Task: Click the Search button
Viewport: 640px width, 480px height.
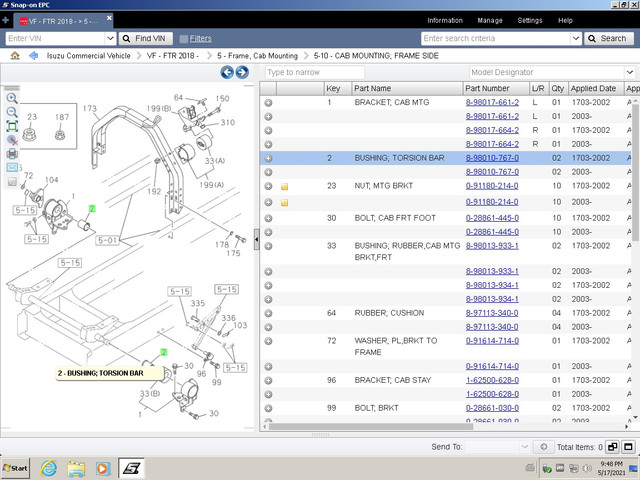Action: point(609,38)
